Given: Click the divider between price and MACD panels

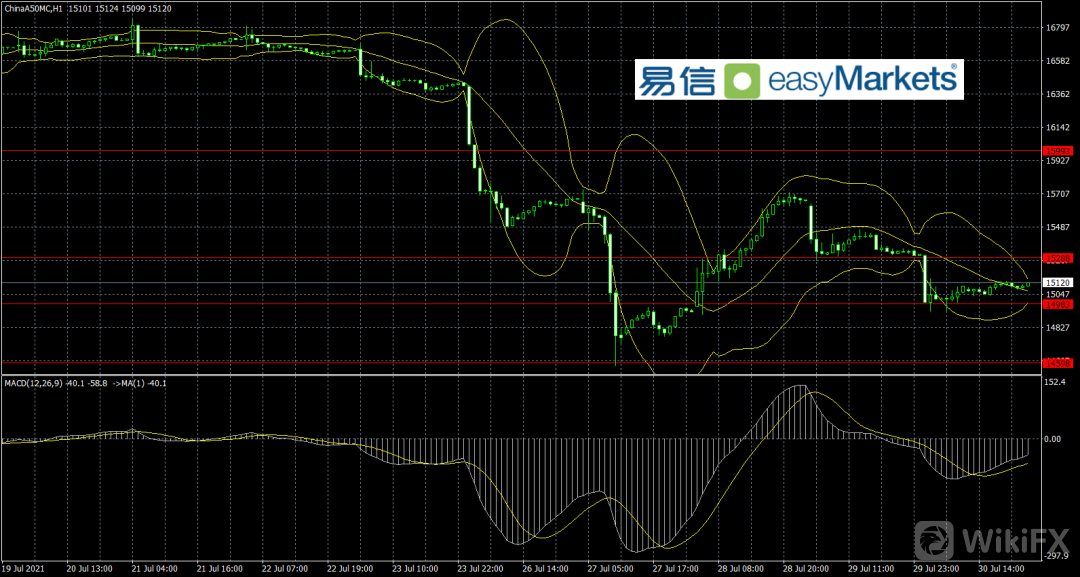Looking at the screenshot, I should click(x=520, y=375).
